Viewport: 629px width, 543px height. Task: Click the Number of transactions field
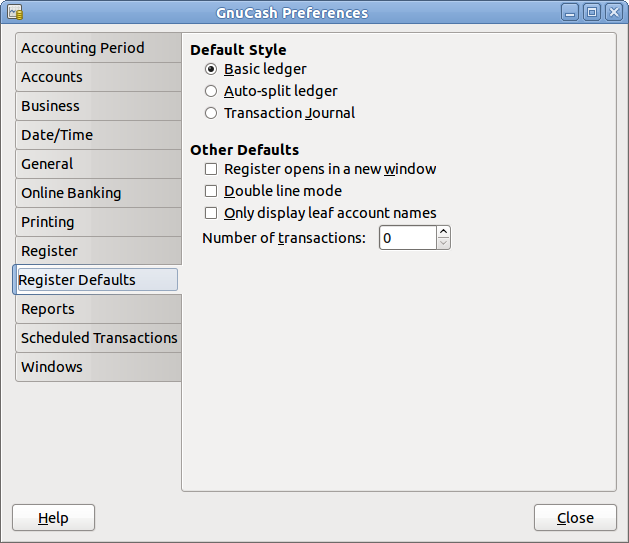pos(407,238)
